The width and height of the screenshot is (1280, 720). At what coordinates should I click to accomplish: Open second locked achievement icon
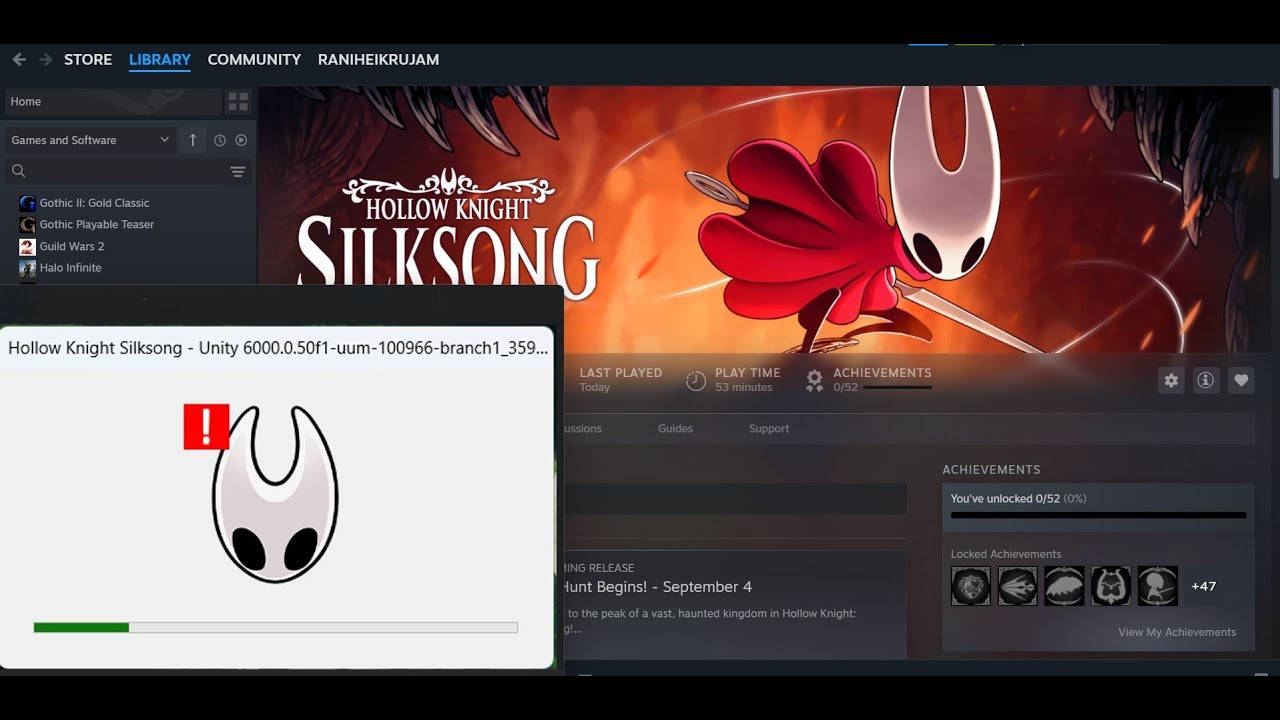point(1017,586)
